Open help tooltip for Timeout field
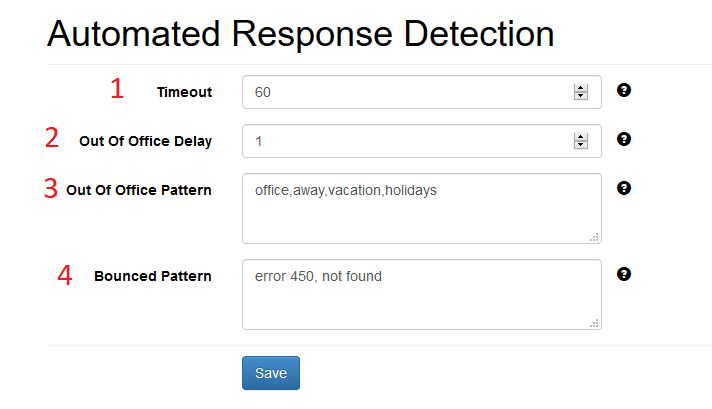This screenshot has height=409, width=712. (x=624, y=90)
